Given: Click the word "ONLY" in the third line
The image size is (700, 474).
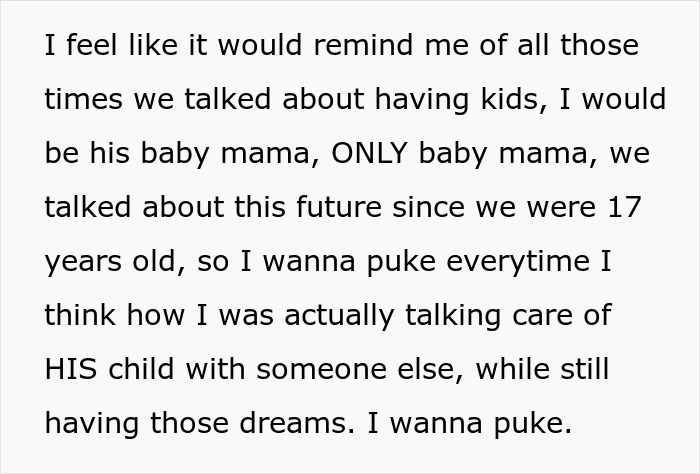Looking at the screenshot, I should click(x=369, y=153).
